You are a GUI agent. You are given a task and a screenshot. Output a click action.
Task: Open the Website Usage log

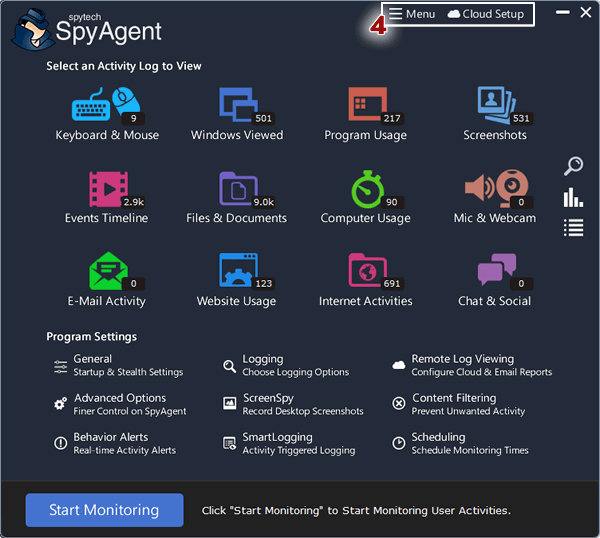point(237,273)
